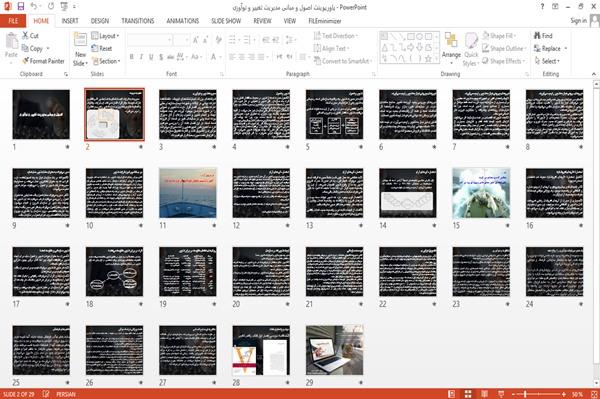Expand the Layout dropdown

(105, 36)
